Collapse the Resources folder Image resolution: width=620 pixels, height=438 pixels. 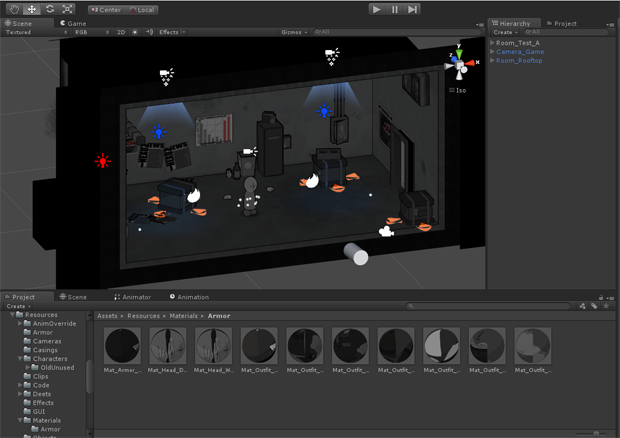coord(12,315)
